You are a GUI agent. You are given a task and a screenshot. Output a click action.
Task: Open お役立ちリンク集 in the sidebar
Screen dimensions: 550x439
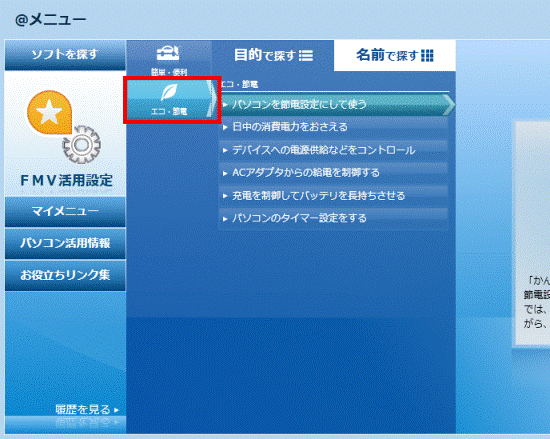point(65,275)
